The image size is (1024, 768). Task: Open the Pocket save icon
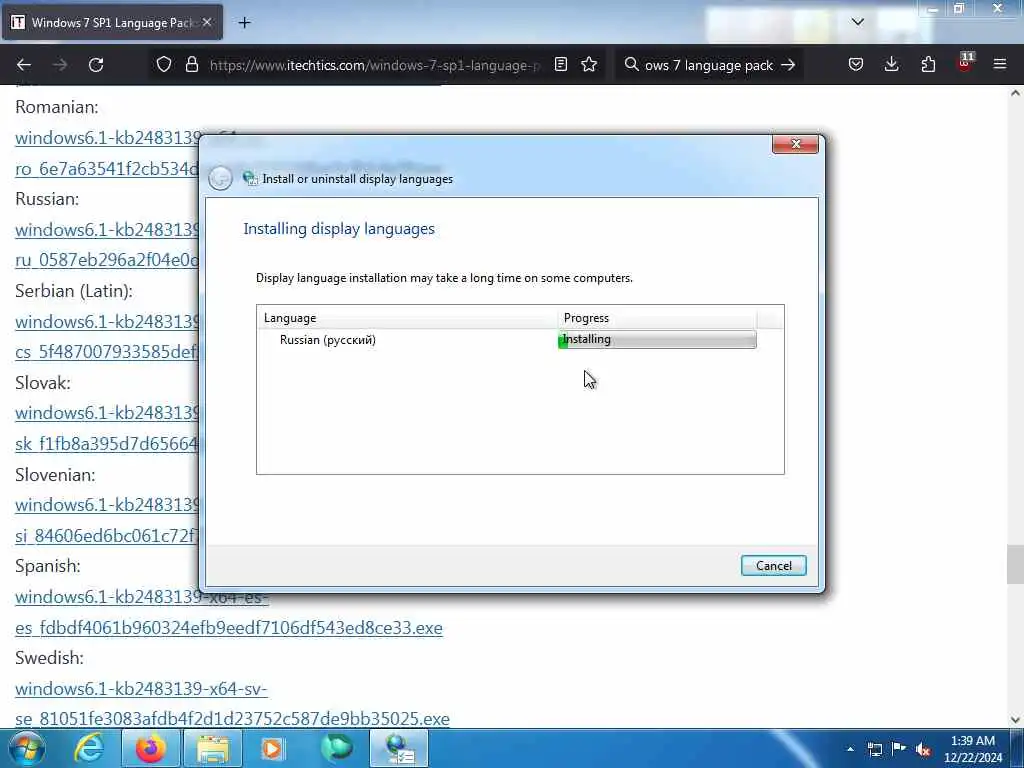[x=856, y=65]
